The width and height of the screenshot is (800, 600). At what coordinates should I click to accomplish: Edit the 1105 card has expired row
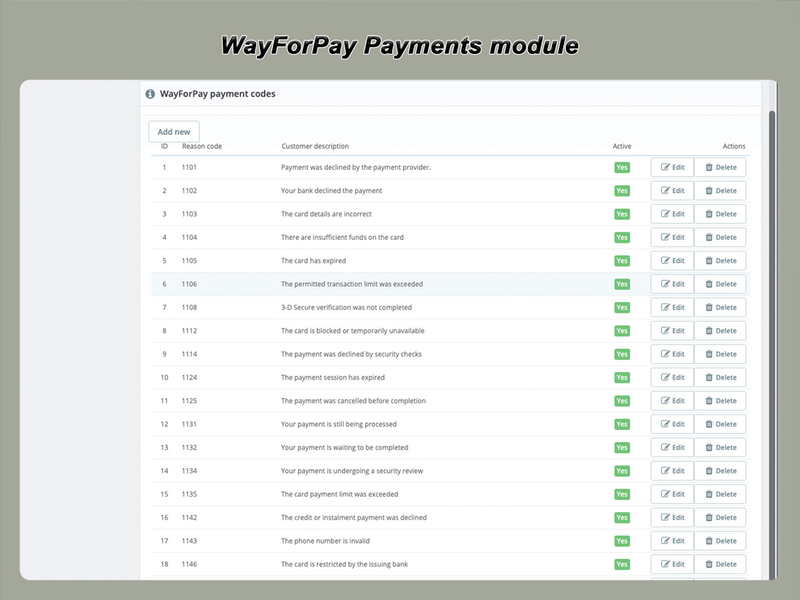(x=672, y=261)
